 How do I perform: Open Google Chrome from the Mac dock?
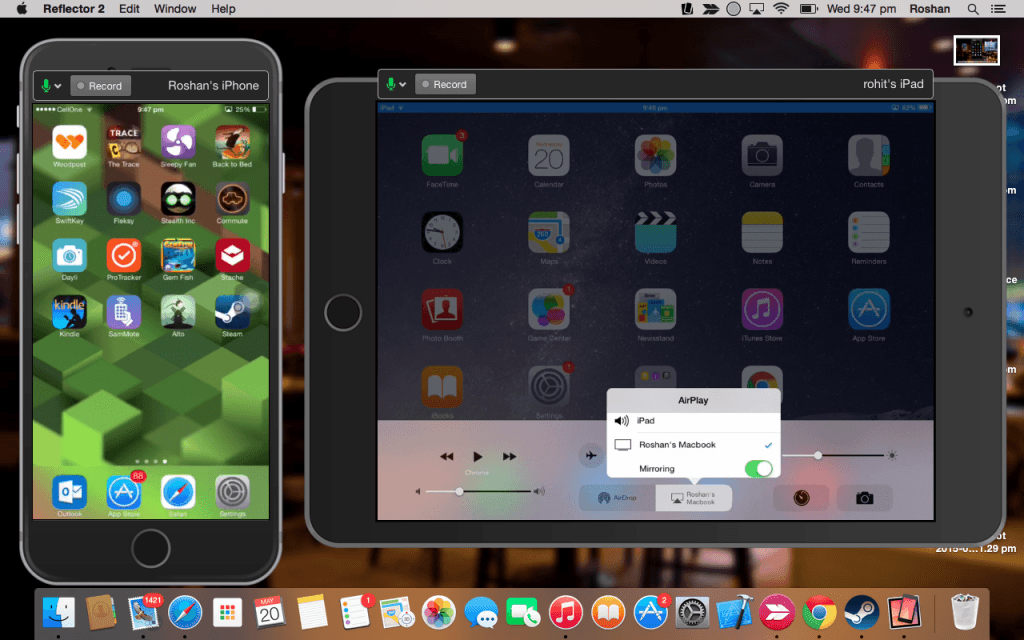[820, 611]
